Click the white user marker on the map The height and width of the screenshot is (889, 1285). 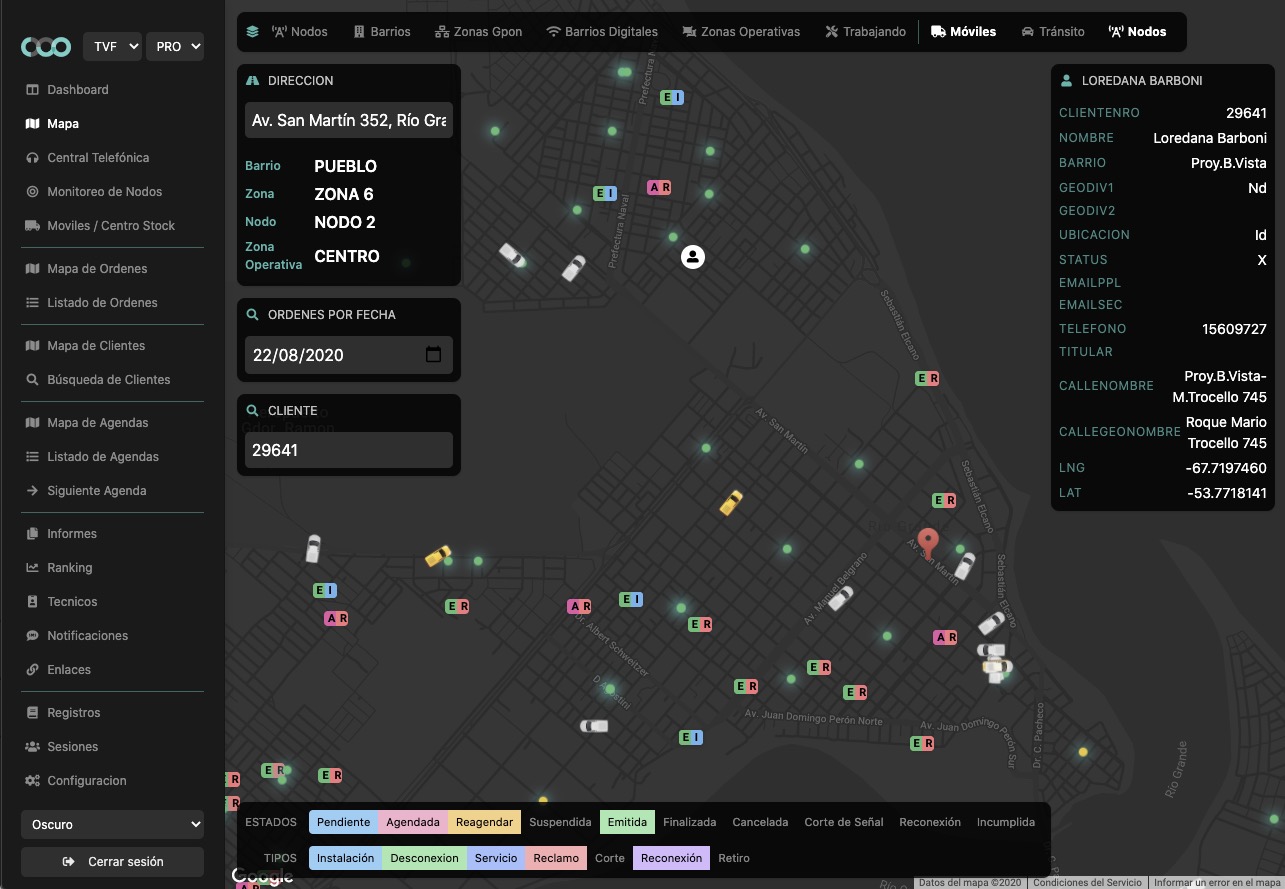click(693, 257)
